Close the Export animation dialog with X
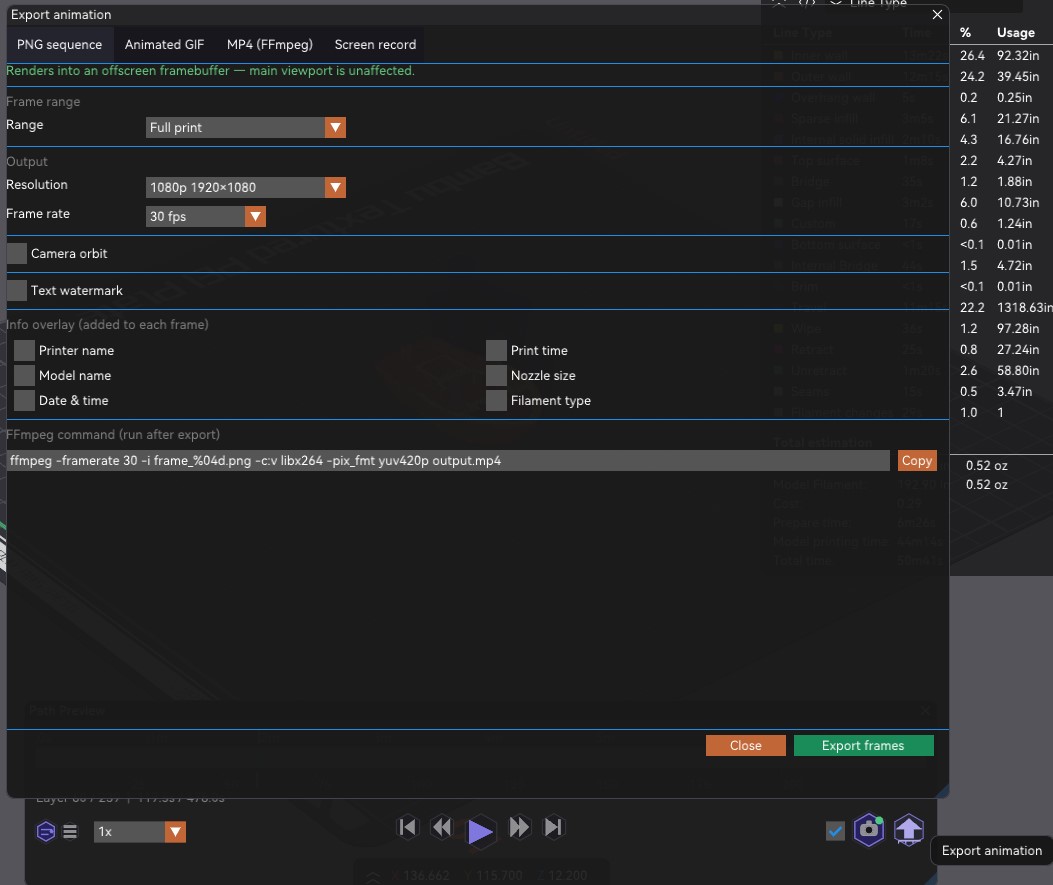Screen dimensions: 1053x885 (937, 14)
